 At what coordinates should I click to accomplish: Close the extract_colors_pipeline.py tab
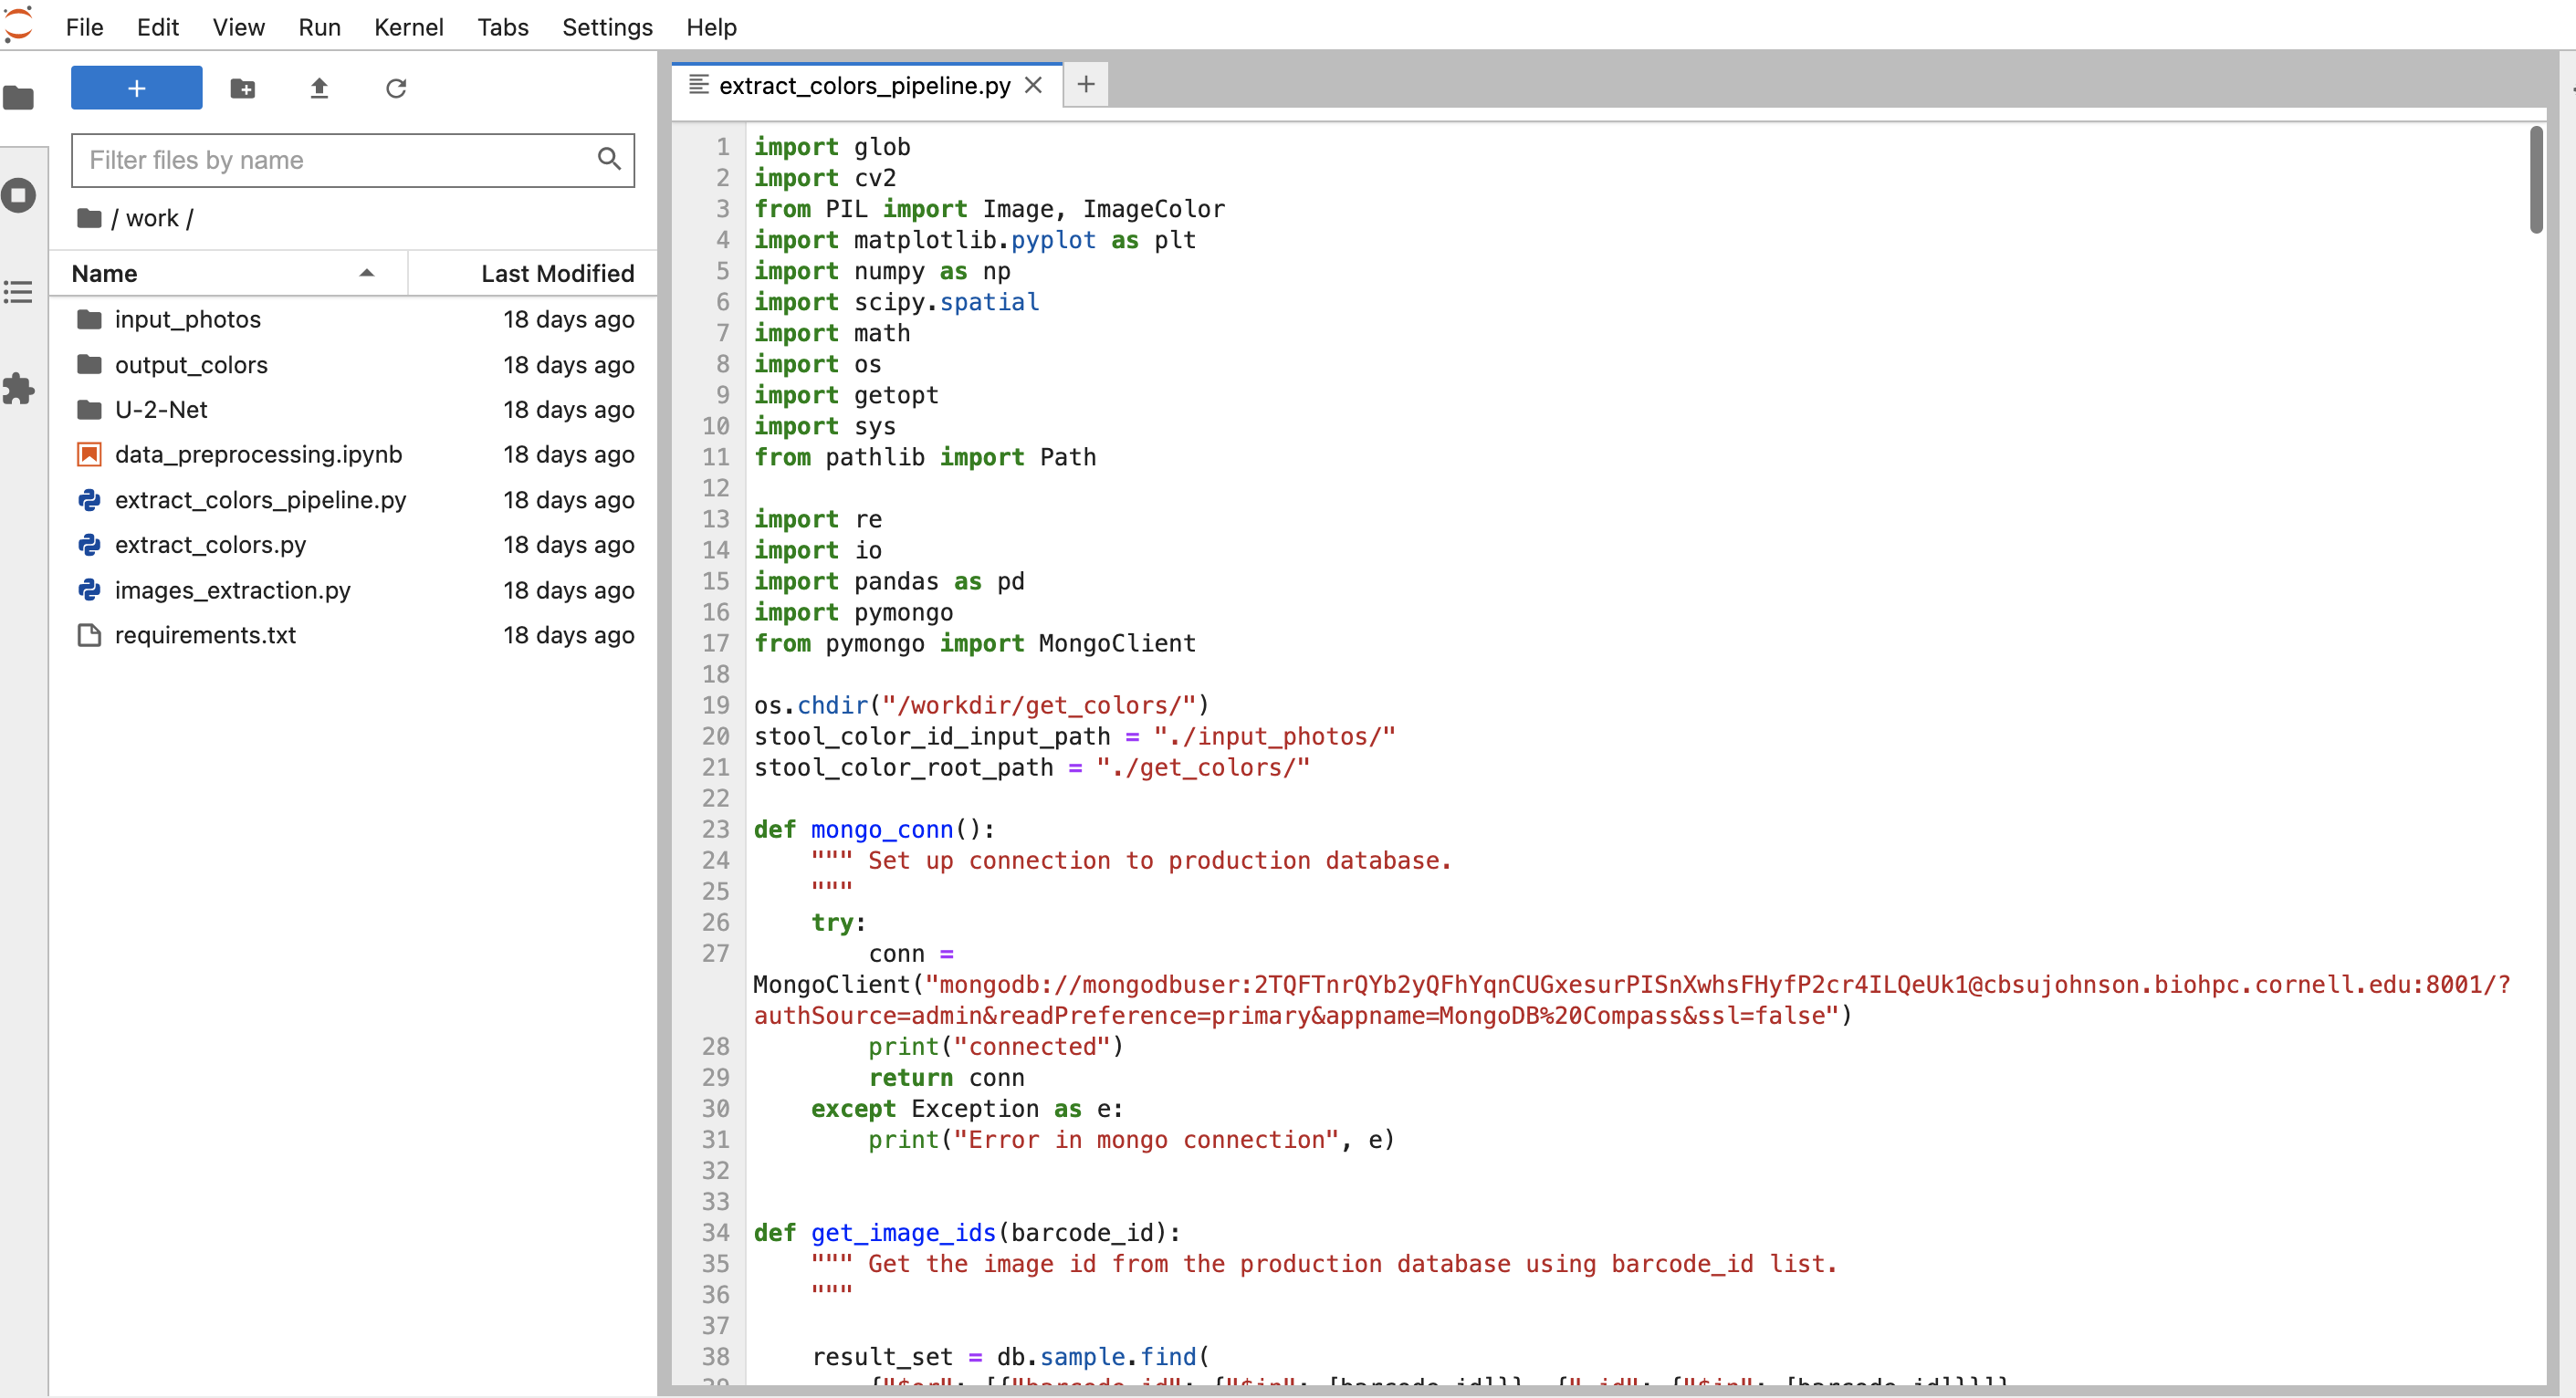[x=1034, y=86]
